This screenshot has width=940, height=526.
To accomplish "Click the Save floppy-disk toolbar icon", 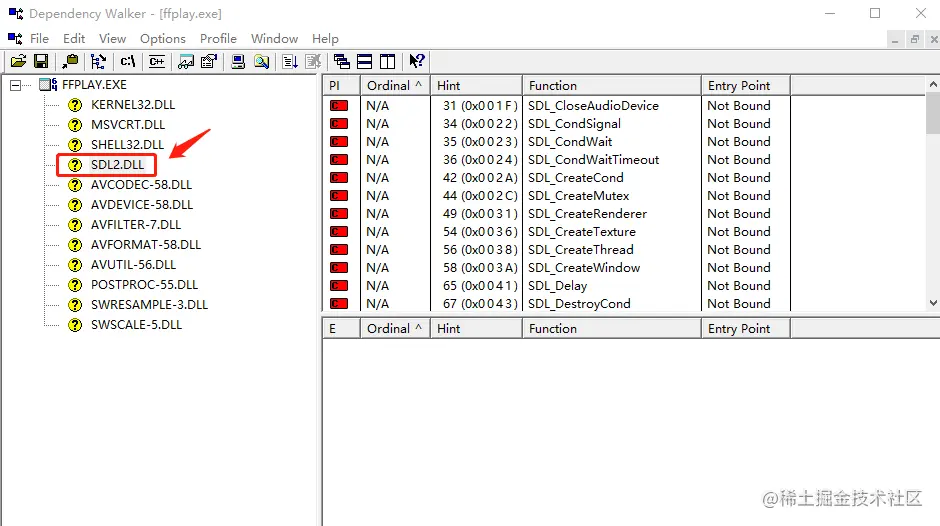I will pyautogui.click(x=41, y=61).
